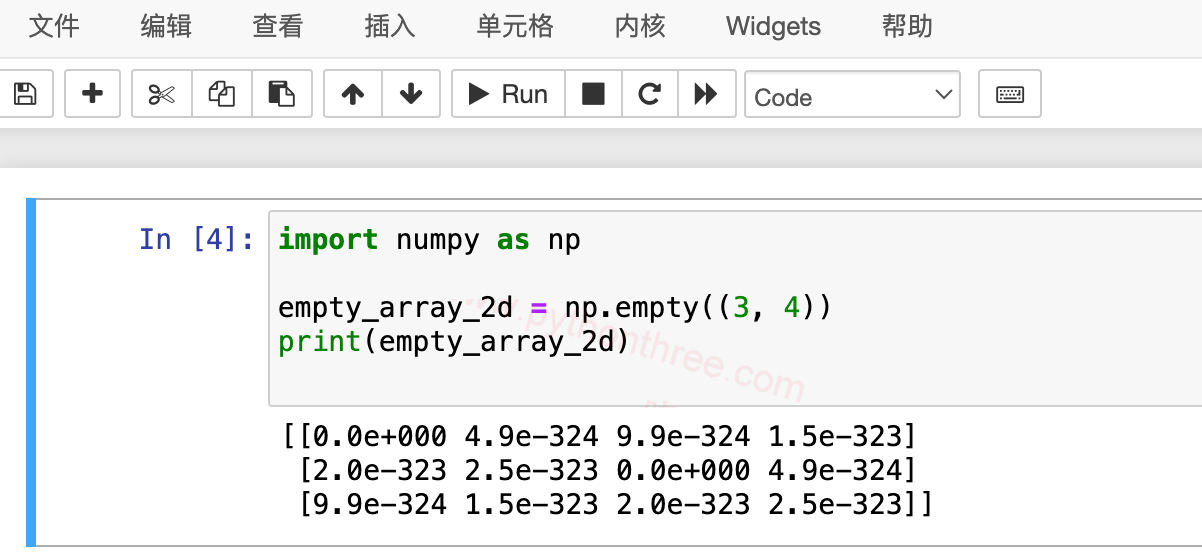This screenshot has height=552, width=1202.
Task: Click the import numpy as np line
Action: pos(429,240)
